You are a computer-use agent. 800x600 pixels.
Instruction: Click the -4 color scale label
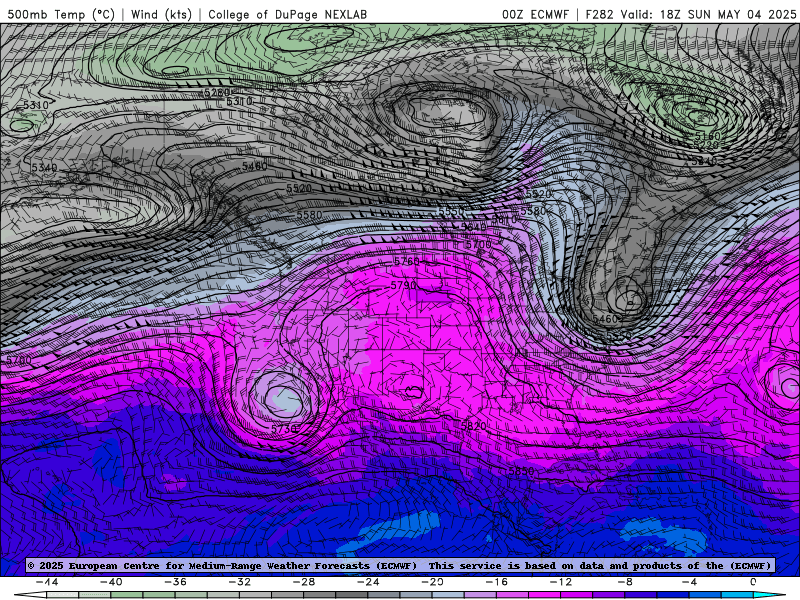(x=689, y=582)
